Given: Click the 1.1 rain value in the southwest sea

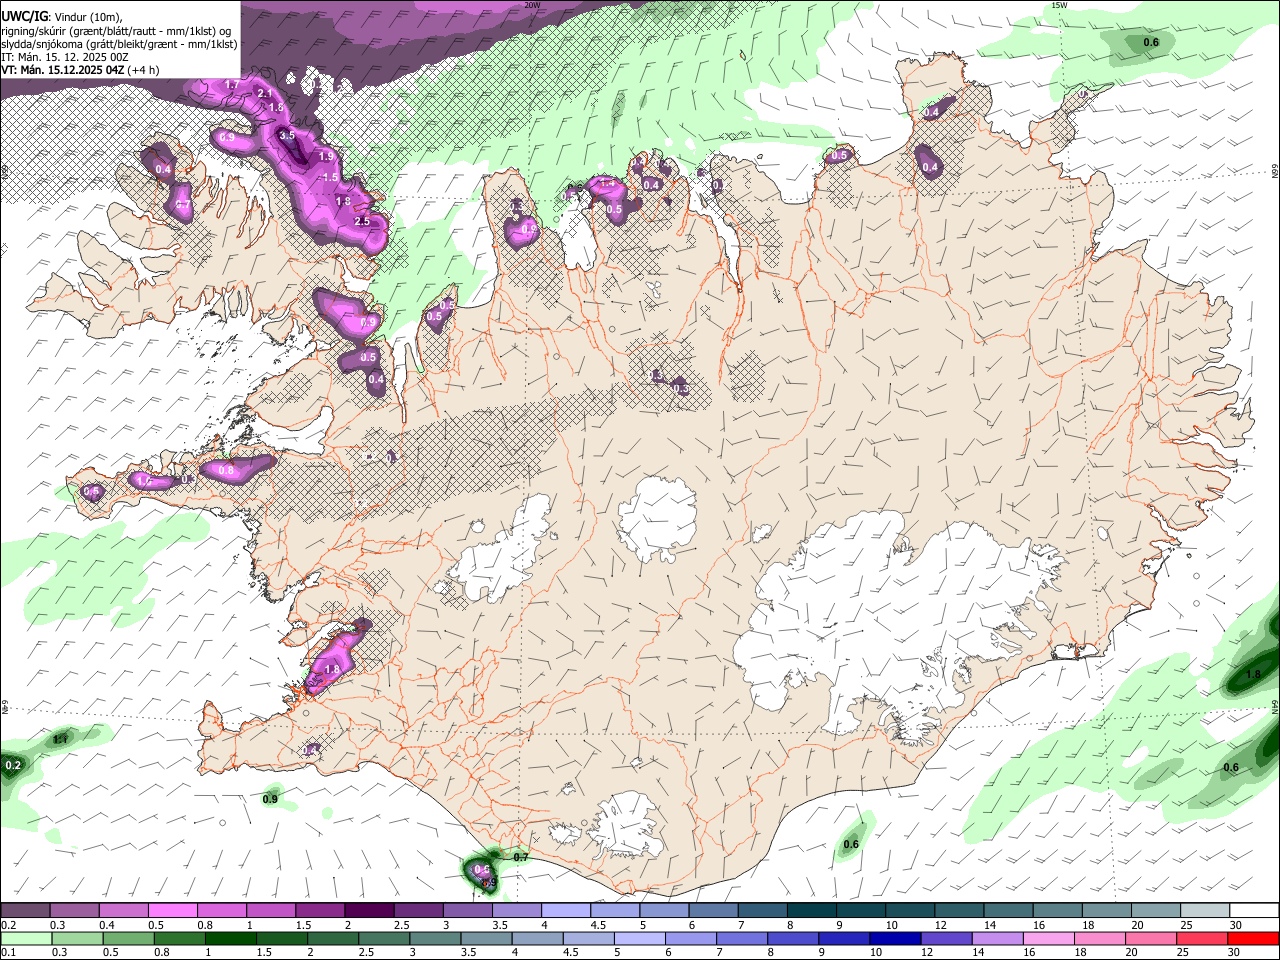Looking at the screenshot, I should click(60, 739).
